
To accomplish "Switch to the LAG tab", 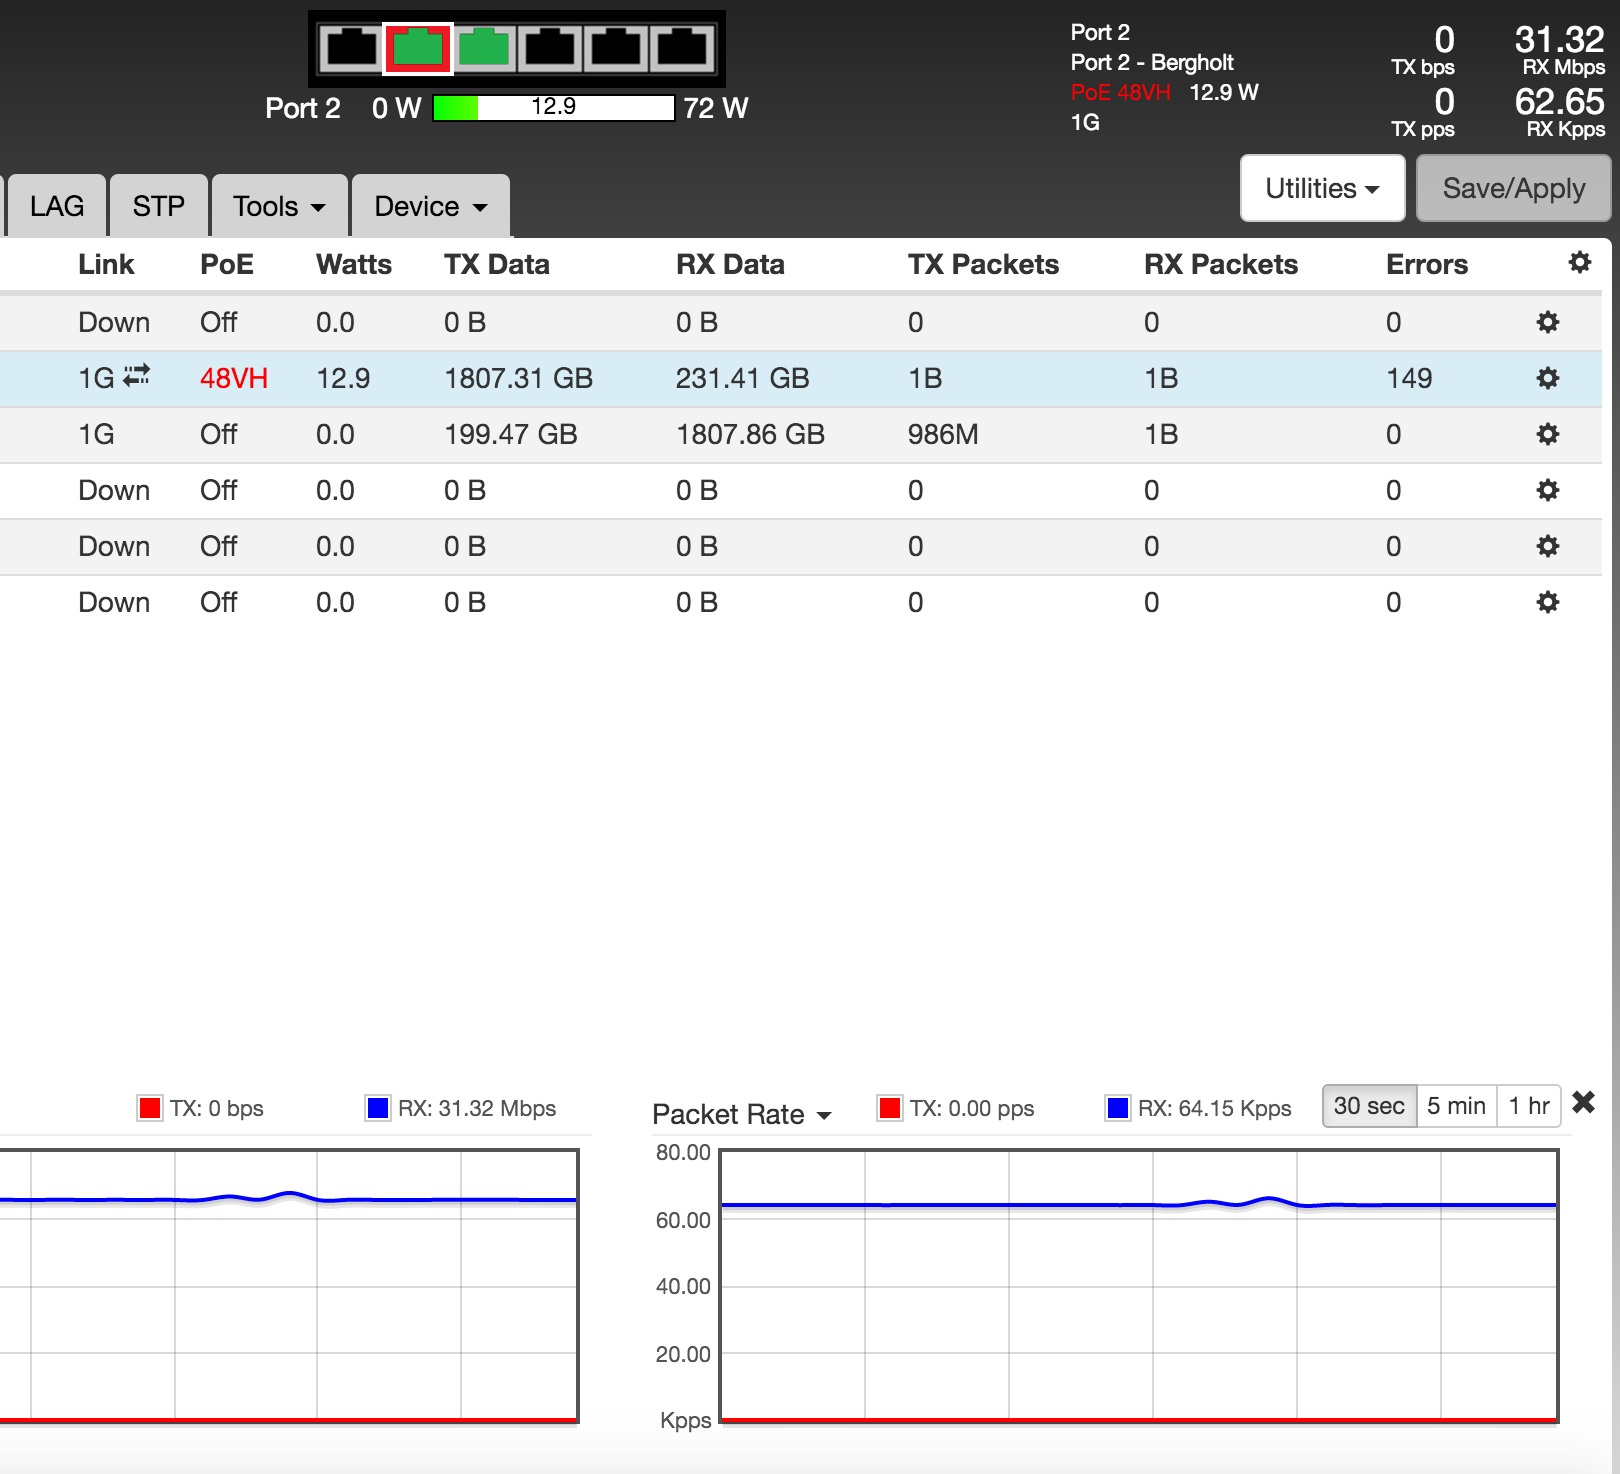I will (x=57, y=206).
